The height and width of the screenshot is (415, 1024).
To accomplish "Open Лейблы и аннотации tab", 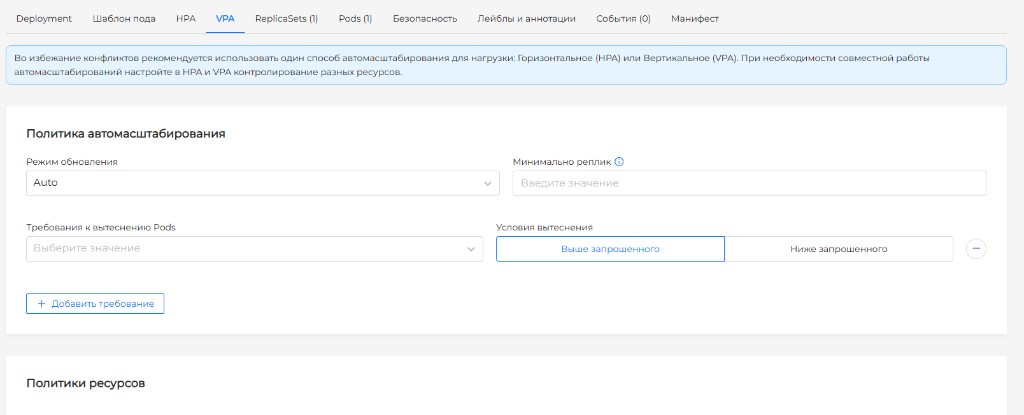I will [x=526, y=18].
